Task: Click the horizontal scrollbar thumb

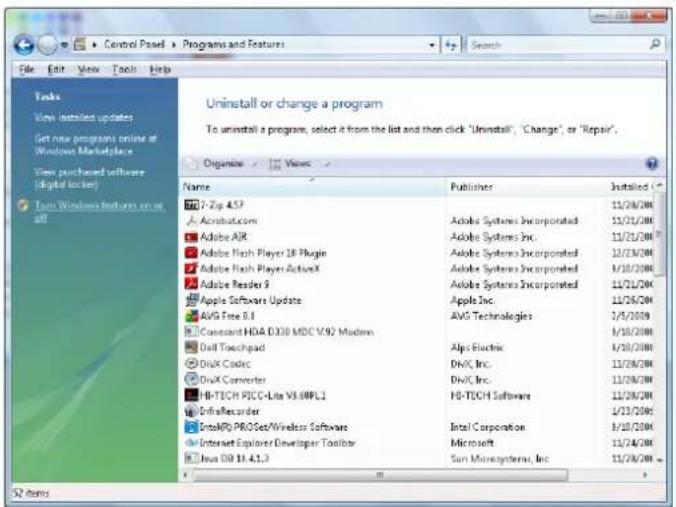Action: point(380,475)
